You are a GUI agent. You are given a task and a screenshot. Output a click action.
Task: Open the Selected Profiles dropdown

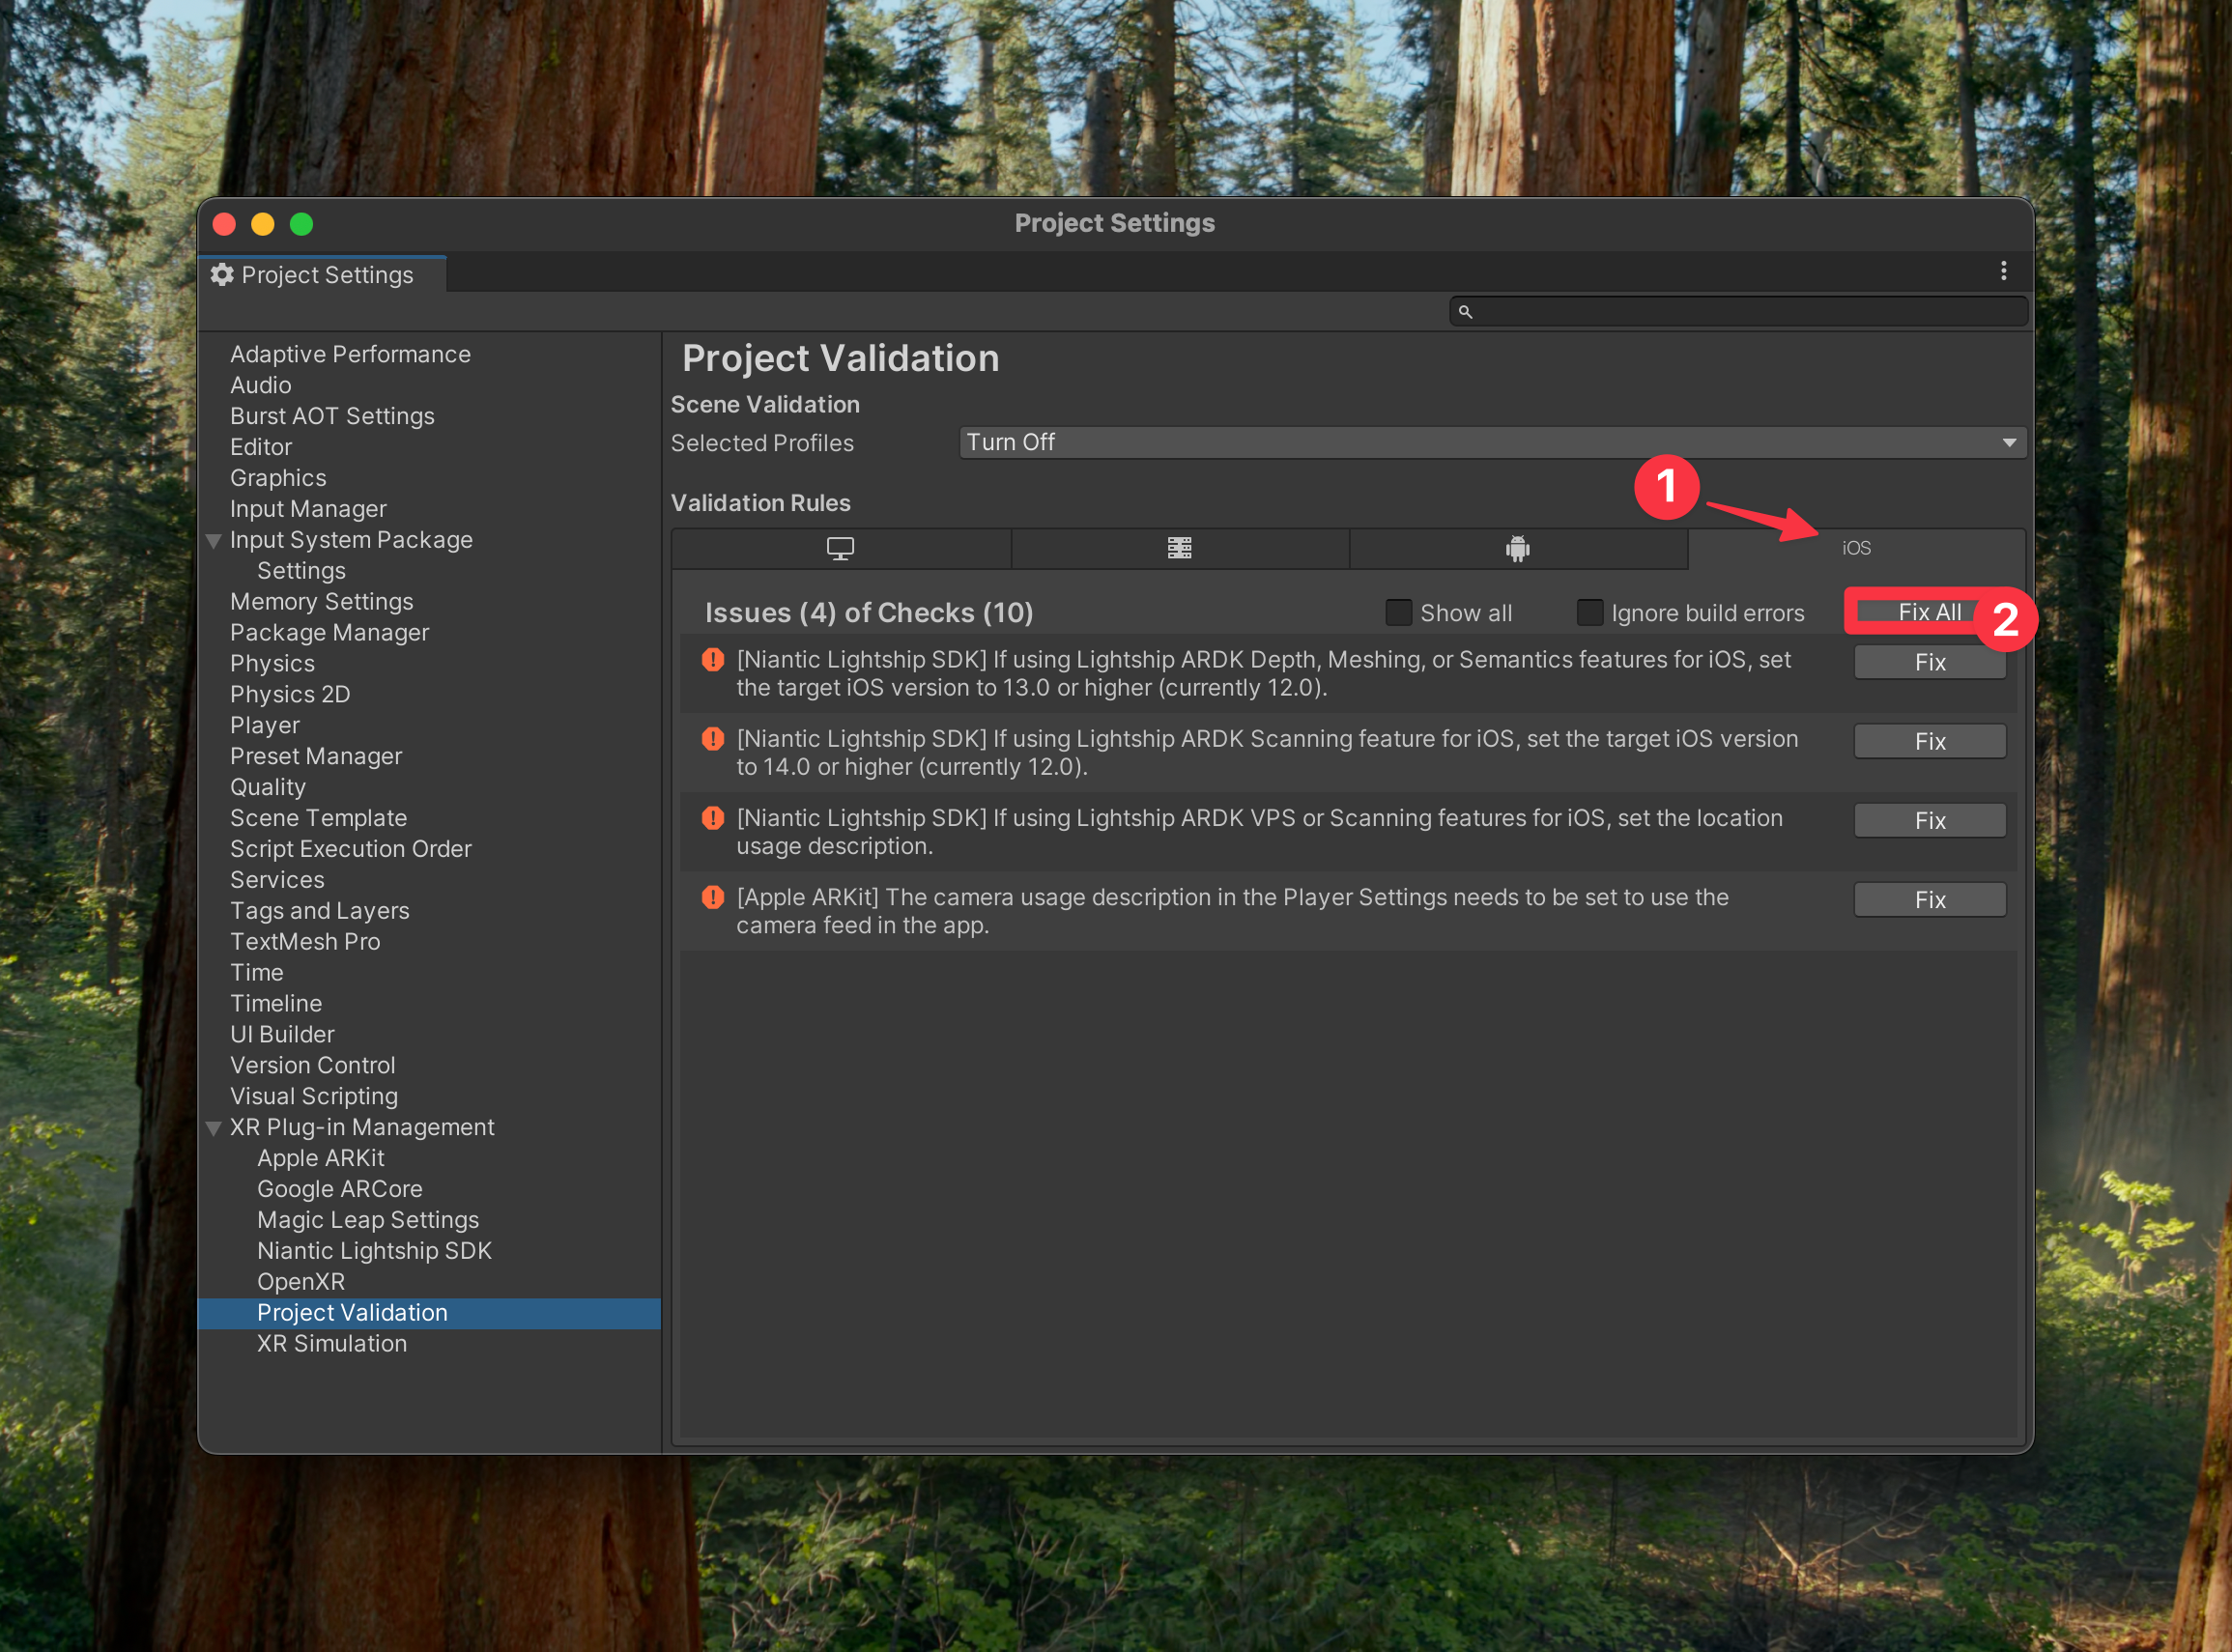pyautogui.click(x=1492, y=442)
